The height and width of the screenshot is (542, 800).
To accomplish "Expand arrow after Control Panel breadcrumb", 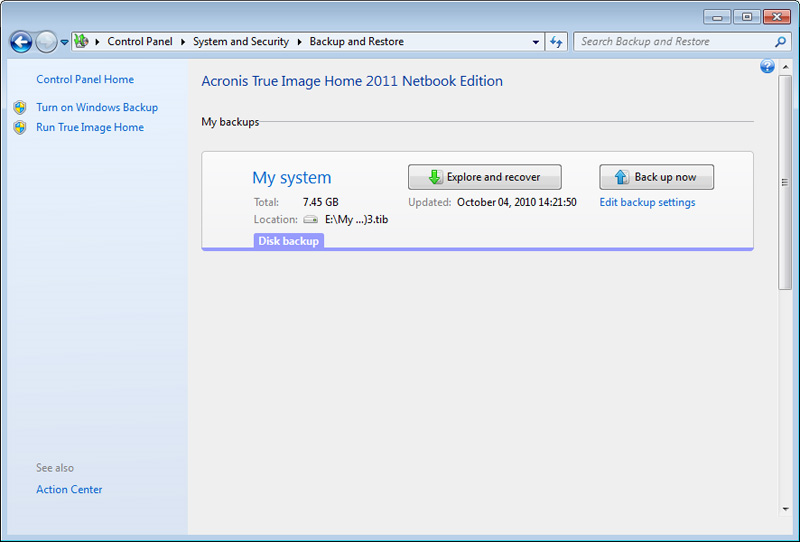I will (183, 42).
